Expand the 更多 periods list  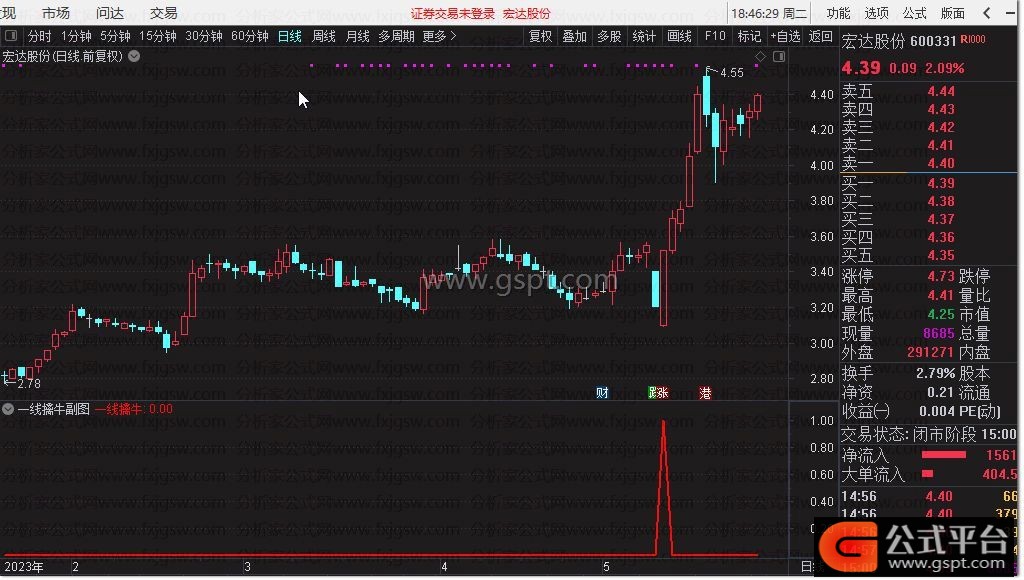(x=440, y=36)
